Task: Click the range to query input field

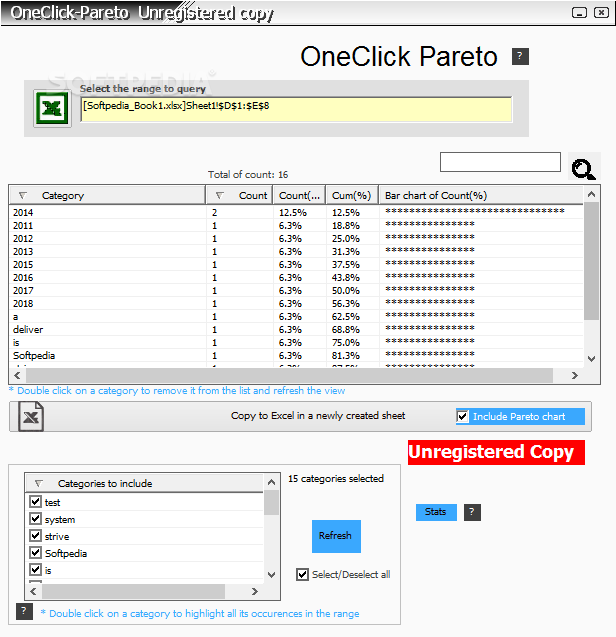Action: (x=296, y=109)
